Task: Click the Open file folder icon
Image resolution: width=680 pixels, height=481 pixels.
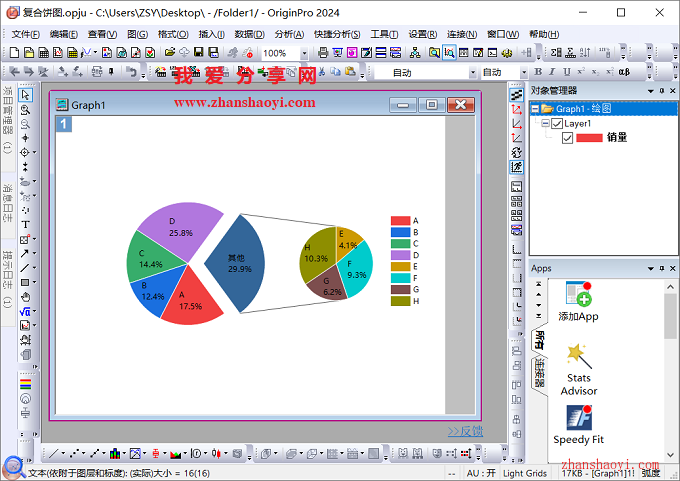Action: pyautogui.click(x=170, y=53)
